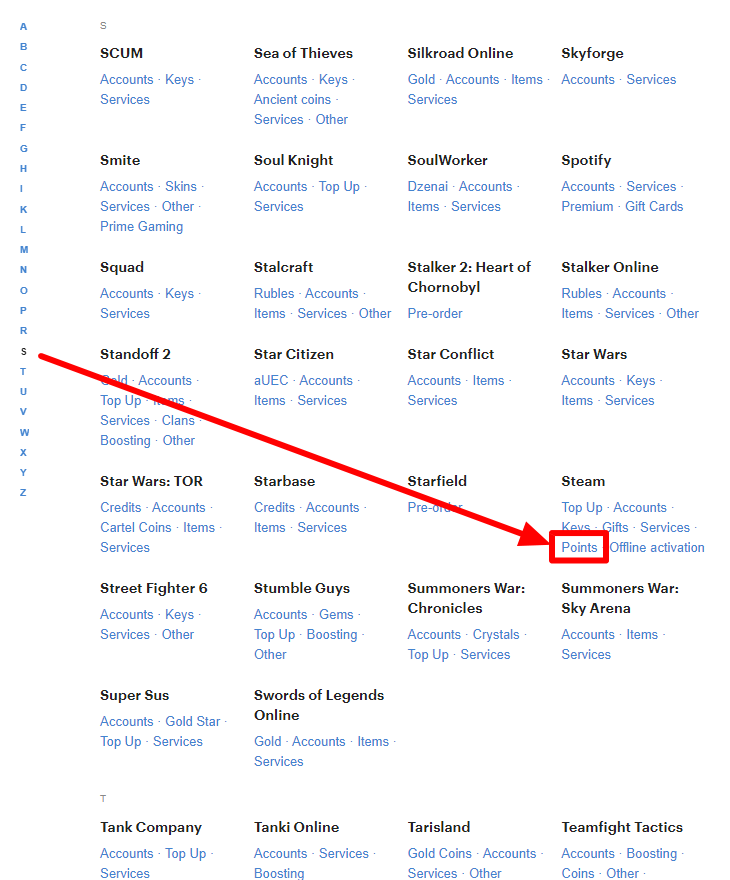
Task: Open Services link under Skyforge
Action: coord(651,80)
